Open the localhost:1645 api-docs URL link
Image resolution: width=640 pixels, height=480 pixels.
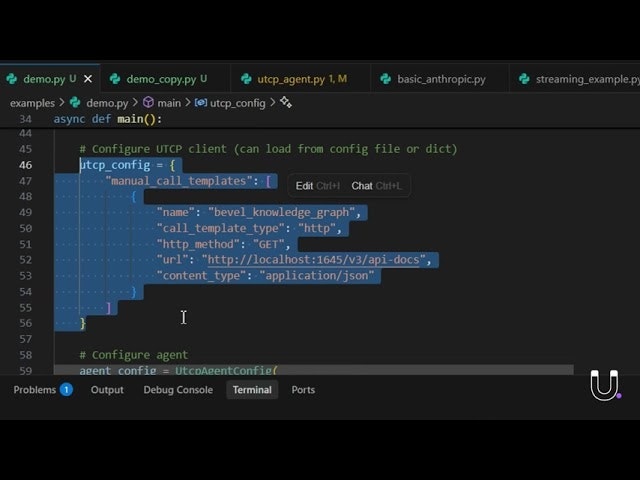coord(313,260)
